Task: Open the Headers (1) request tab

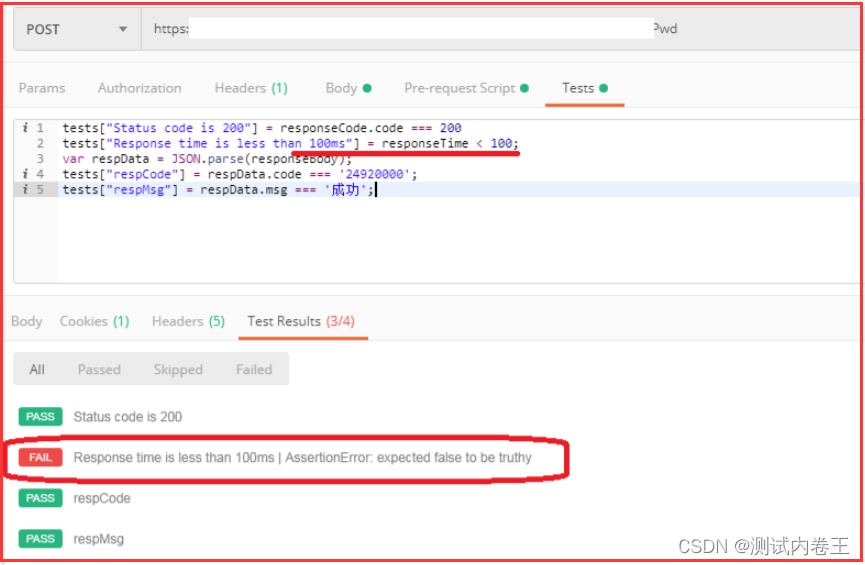Action: pos(251,88)
